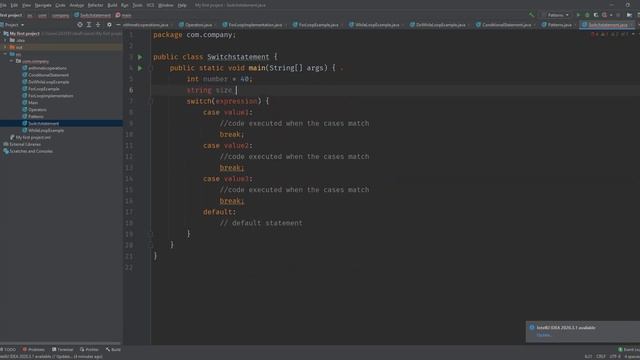Screen dimensions: 640x360
Task: Open the ConditionalStatement.java tab
Action: 504,25
